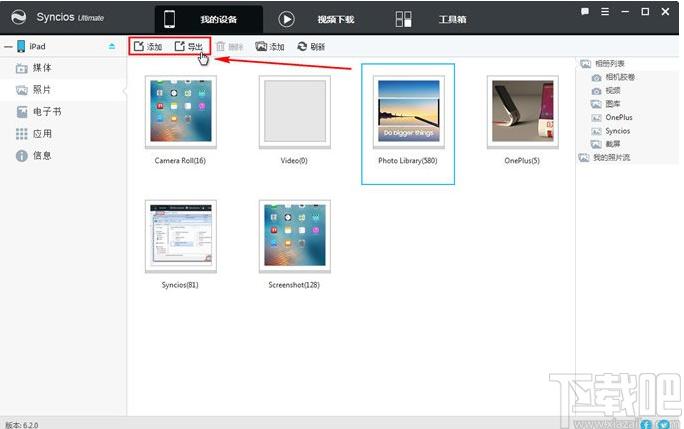Select 视频 in the album list
Screen dimensions: 684x429
coord(606,91)
